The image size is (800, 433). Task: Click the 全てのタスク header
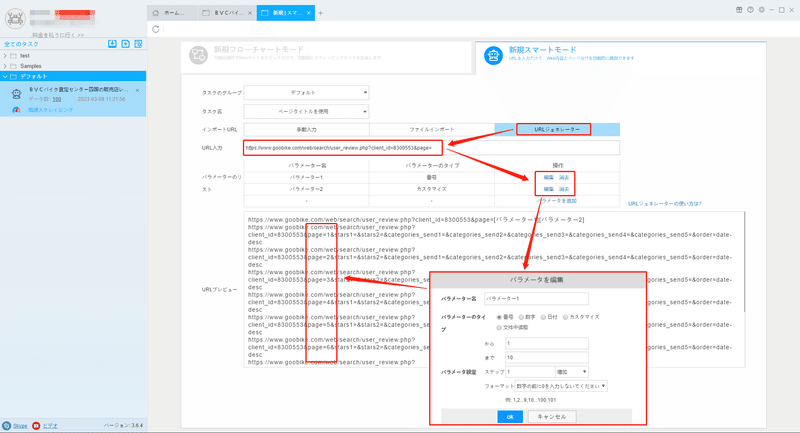click(21, 44)
